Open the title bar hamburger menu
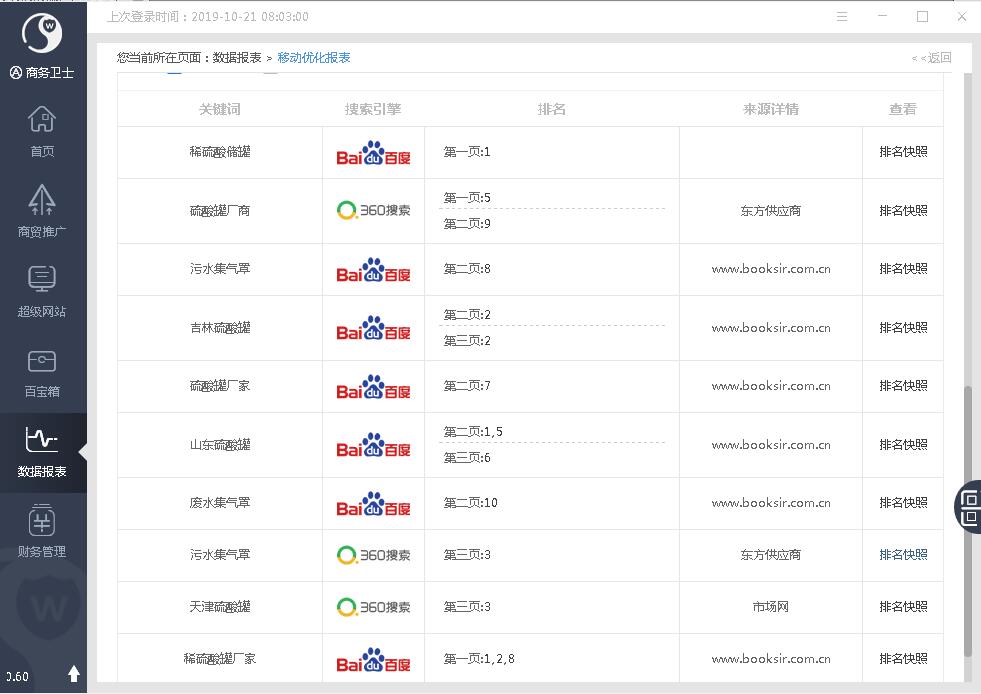The height and width of the screenshot is (694, 981). (842, 17)
